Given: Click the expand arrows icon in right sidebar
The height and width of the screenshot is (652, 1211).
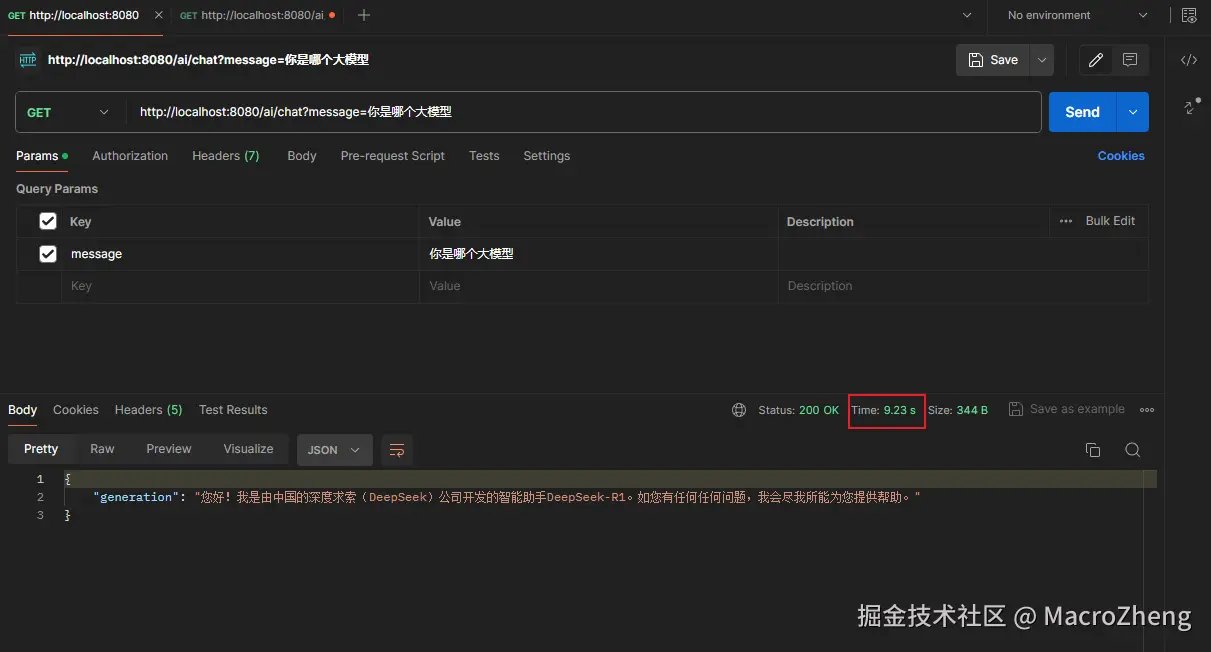Looking at the screenshot, I should click(x=1188, y=106).
